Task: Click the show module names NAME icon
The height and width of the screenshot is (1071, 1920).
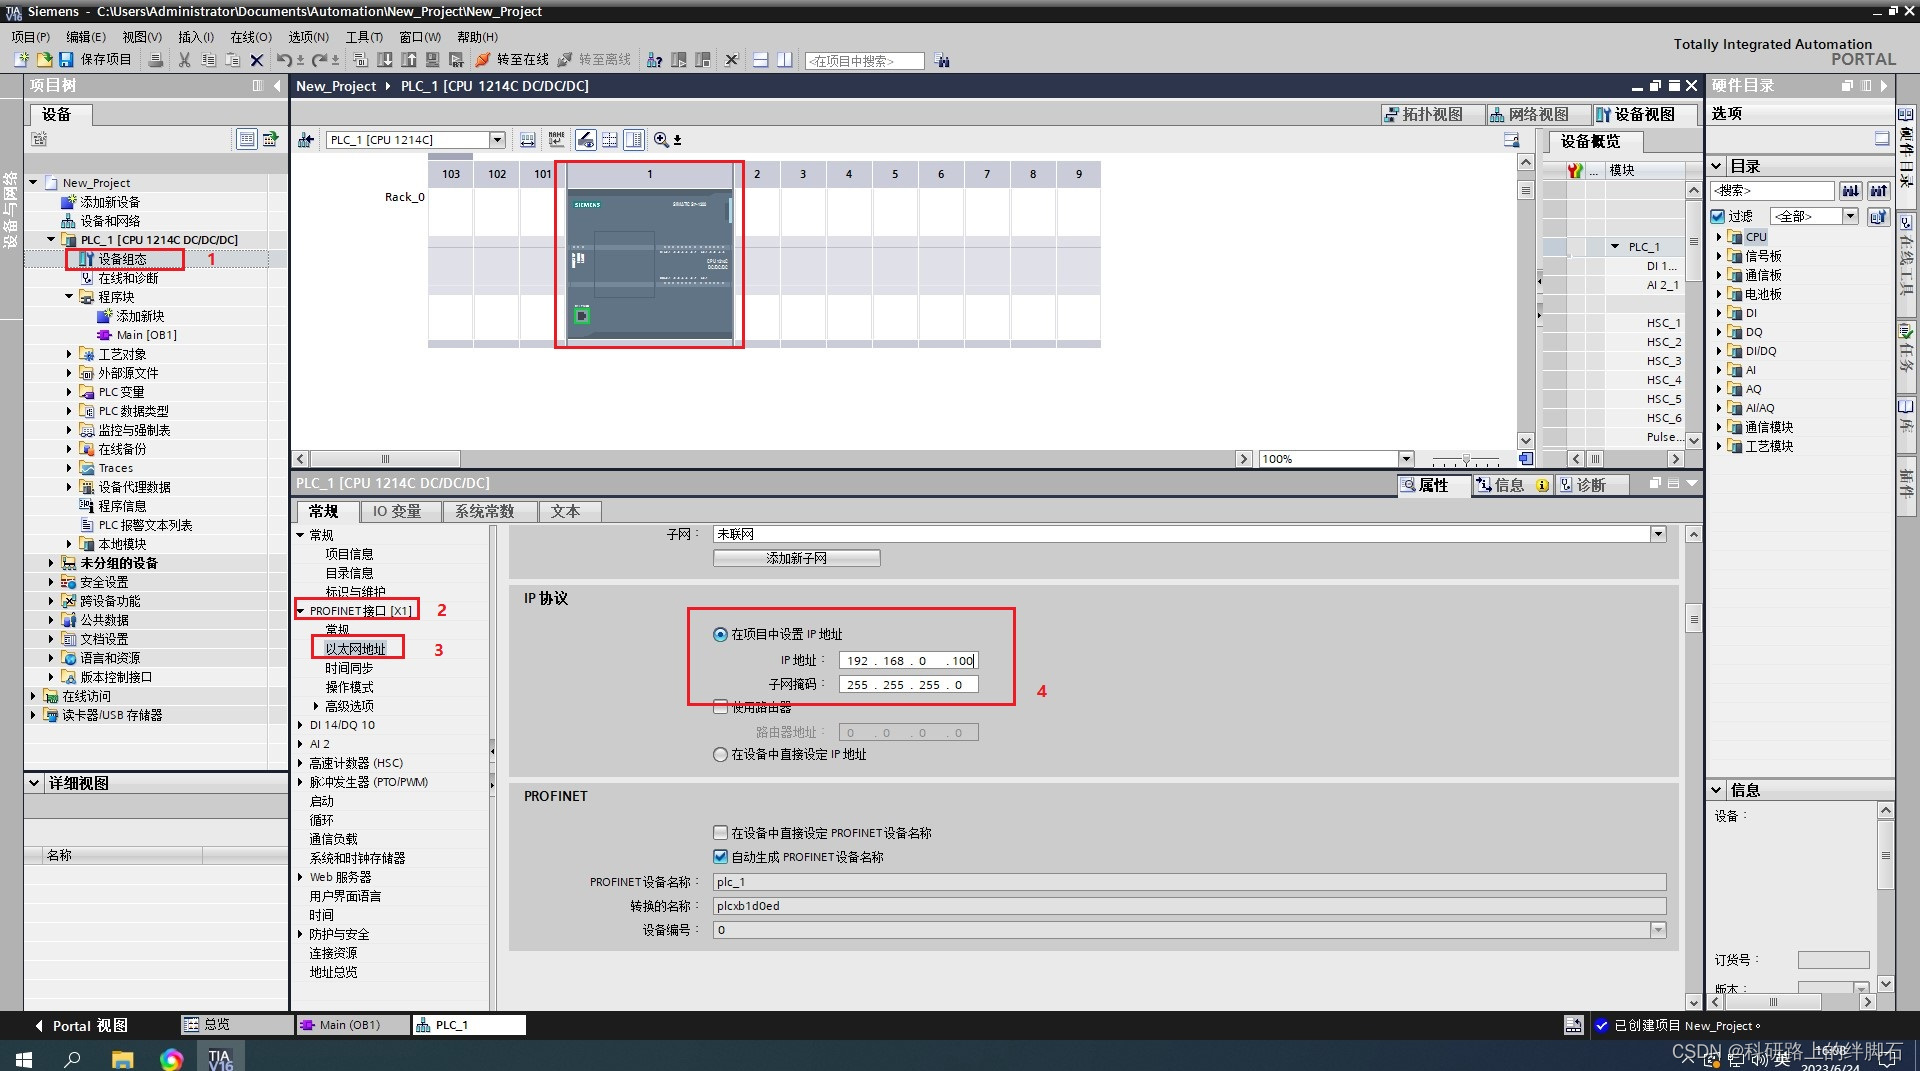Action: pyautogui.click(x=557, y=140)
